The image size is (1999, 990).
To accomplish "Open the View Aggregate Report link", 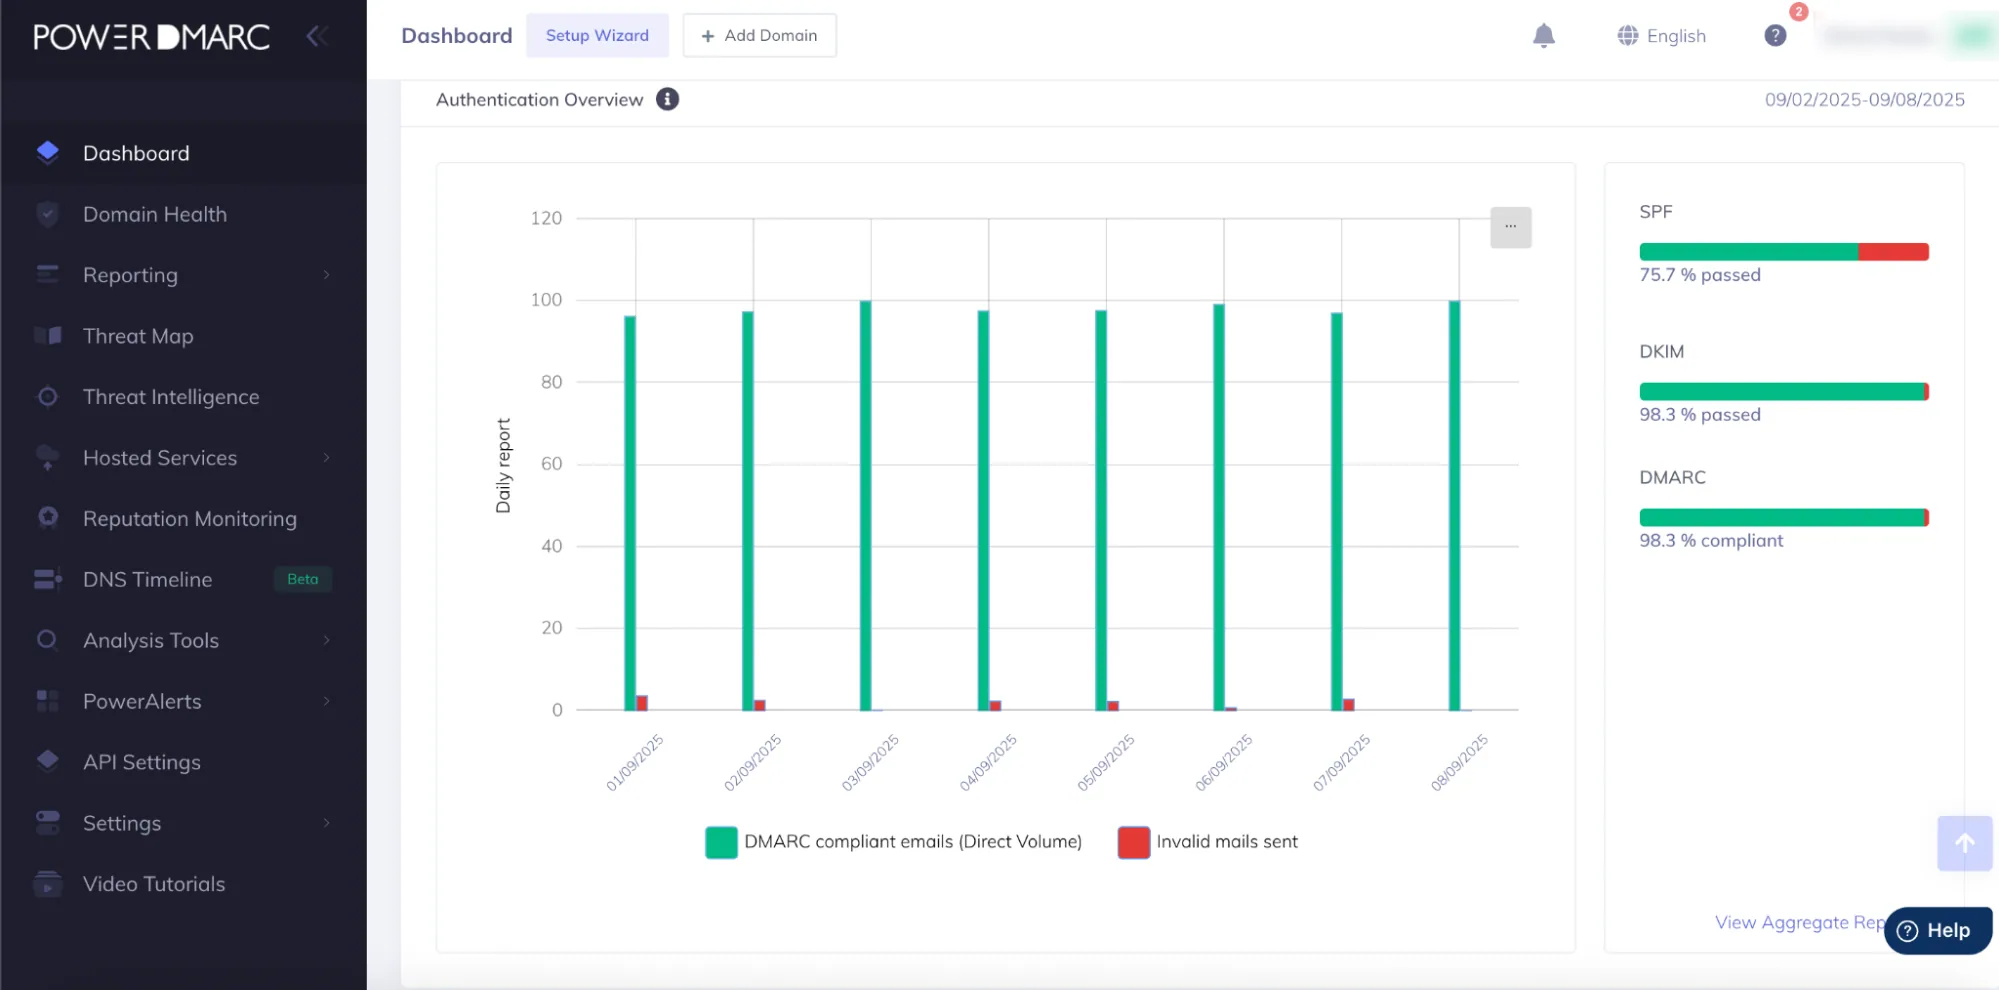I will [1799, 922].
